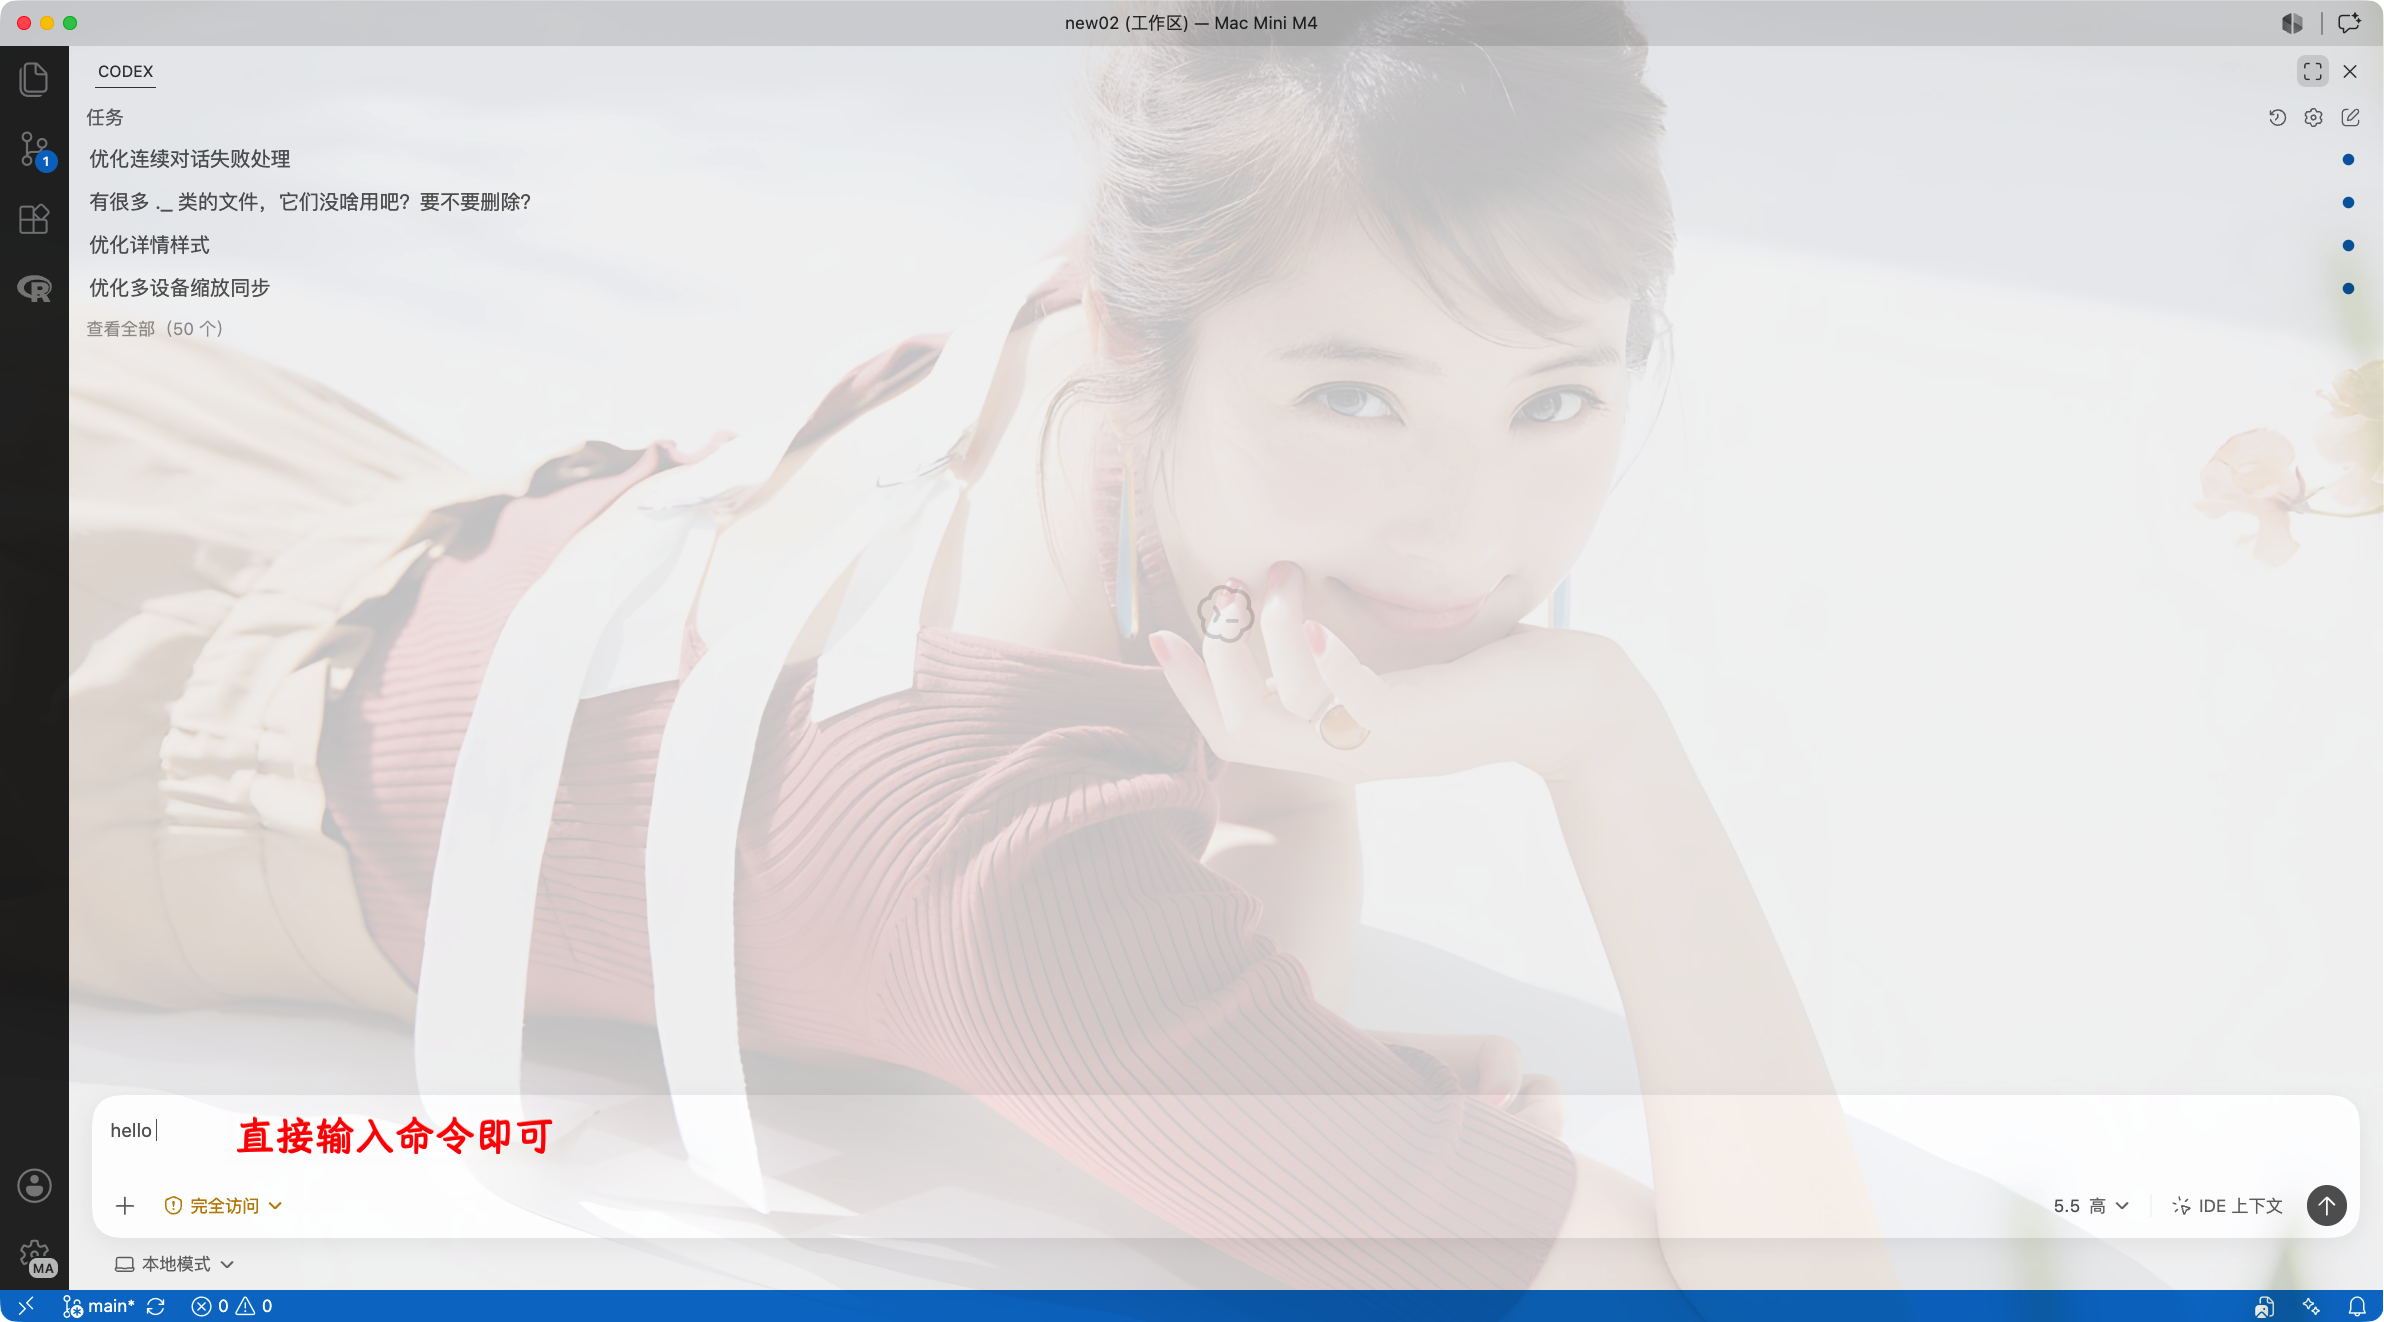Screen dimensions: 2384x1322
Task: Click the main* branch in status bar
Action: [x=98, y=1306]
